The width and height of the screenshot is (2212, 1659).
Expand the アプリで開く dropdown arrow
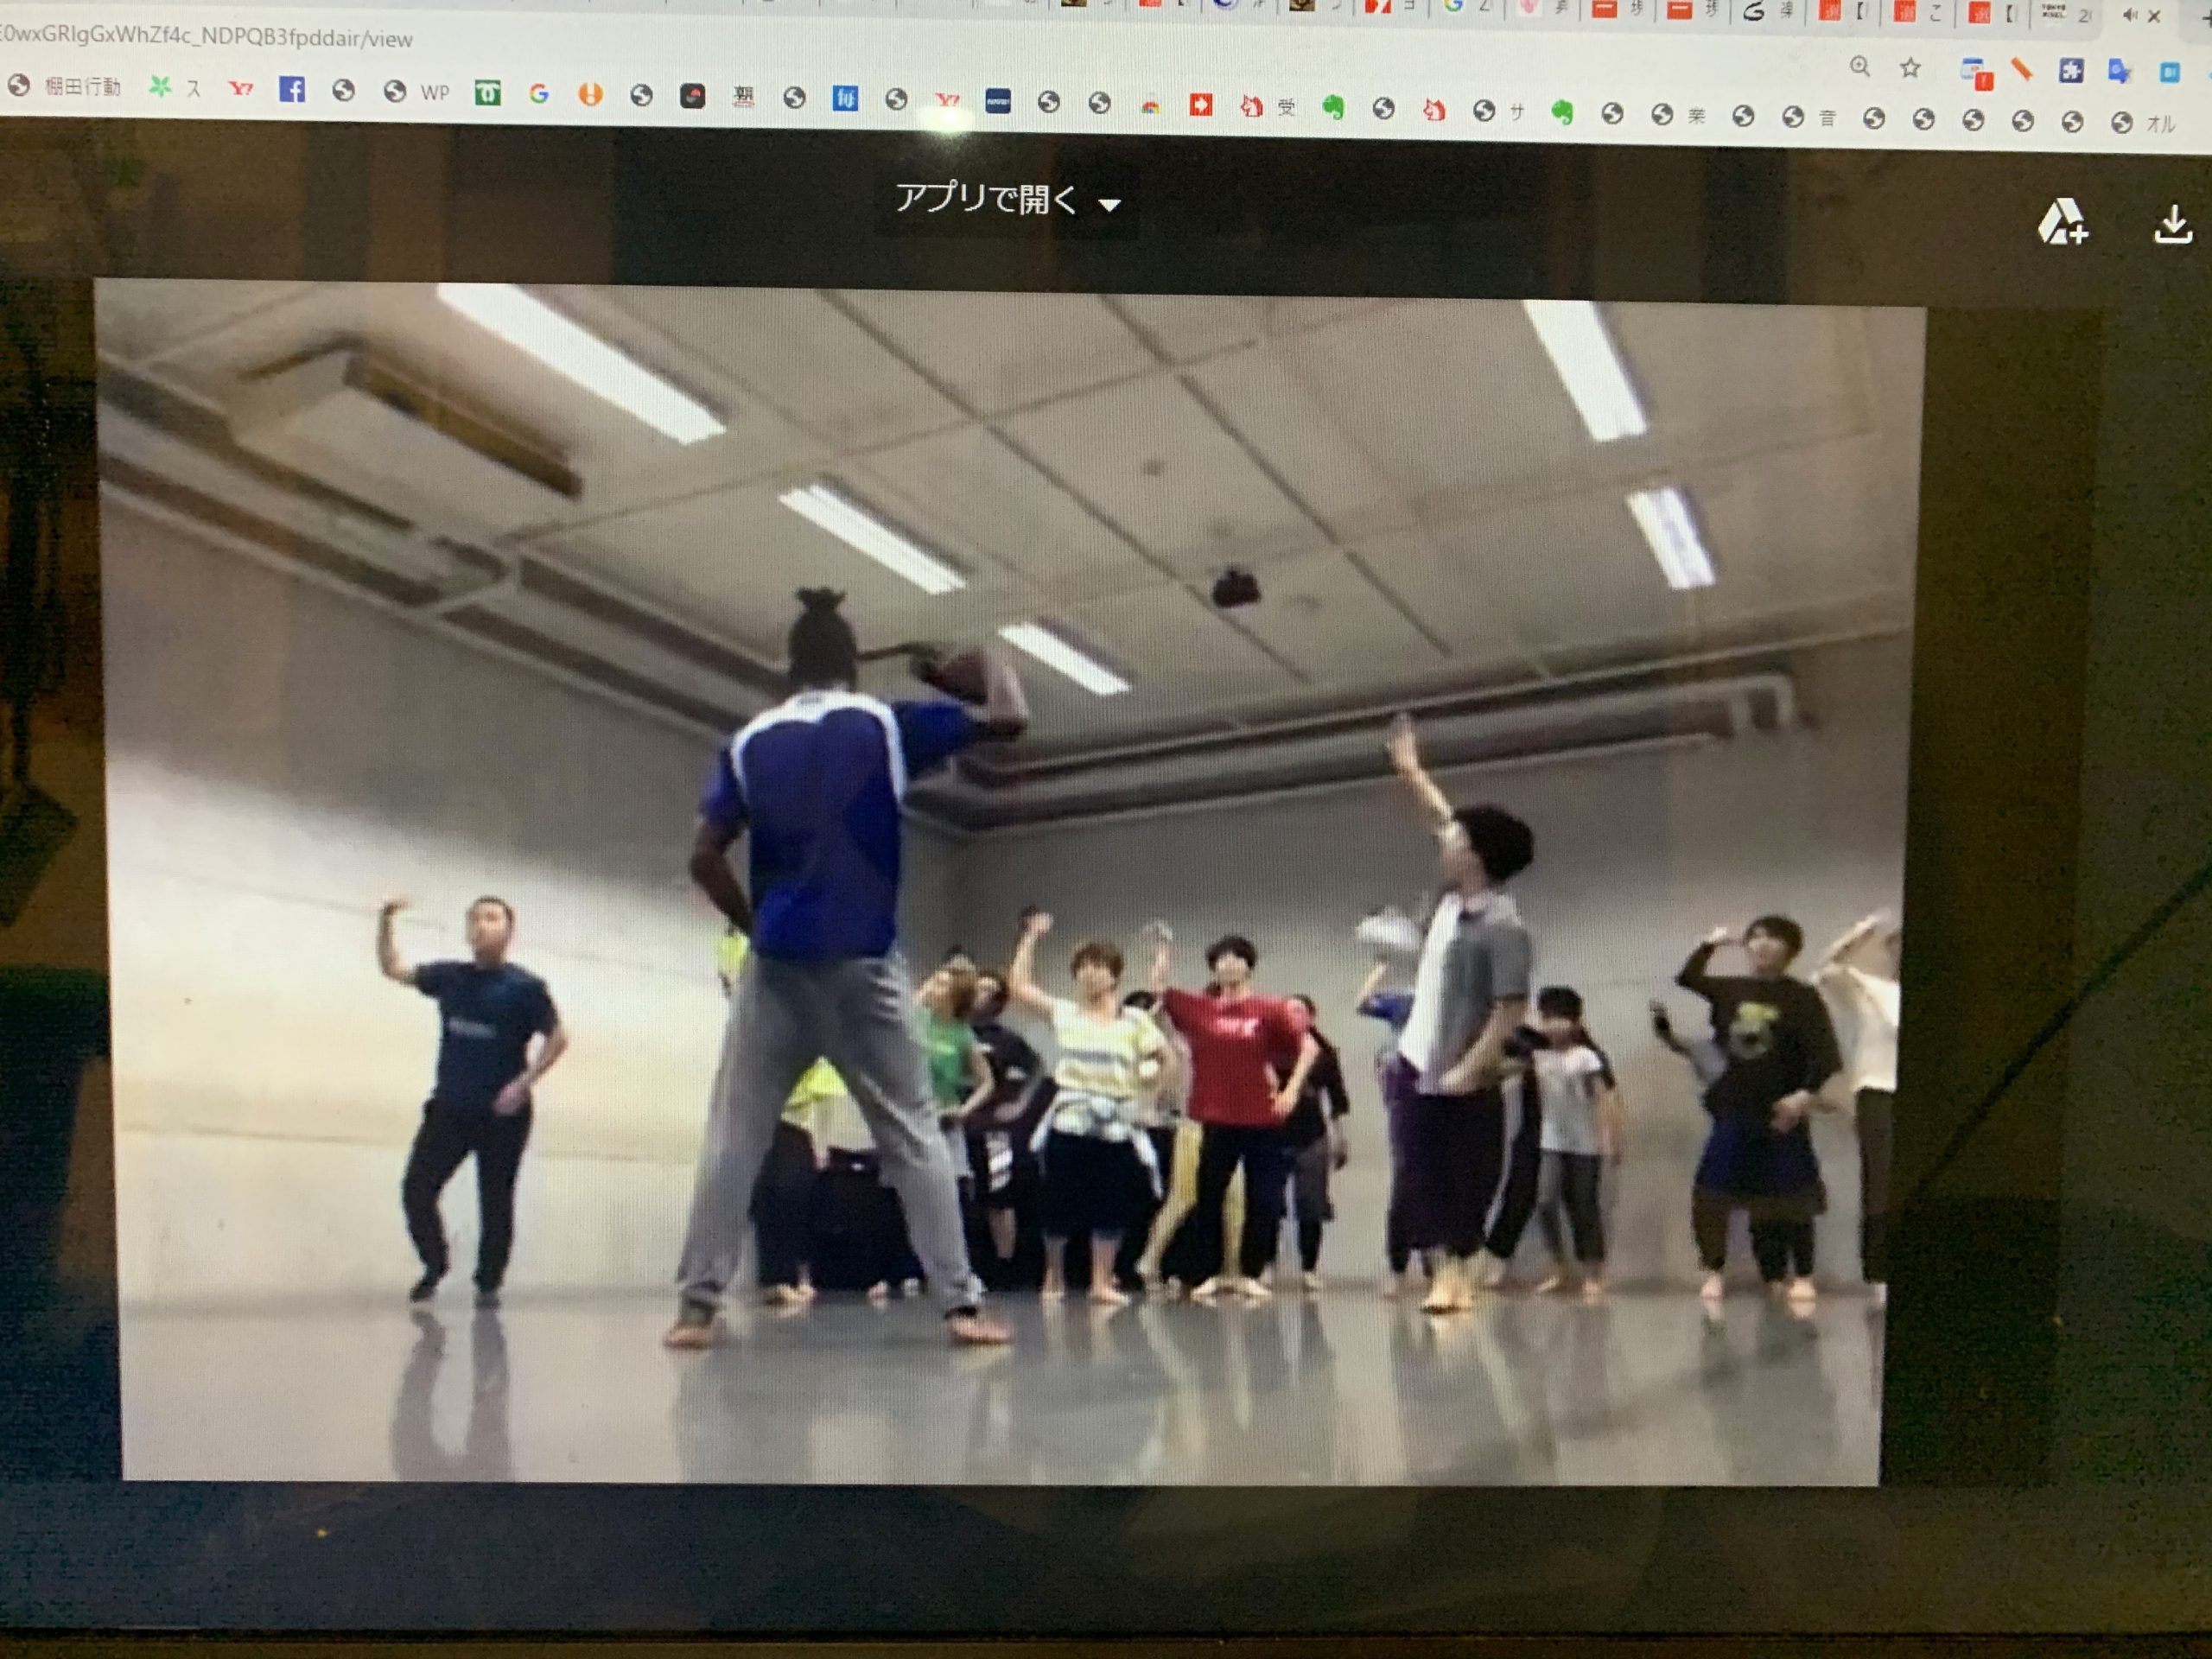[1109, 205]
